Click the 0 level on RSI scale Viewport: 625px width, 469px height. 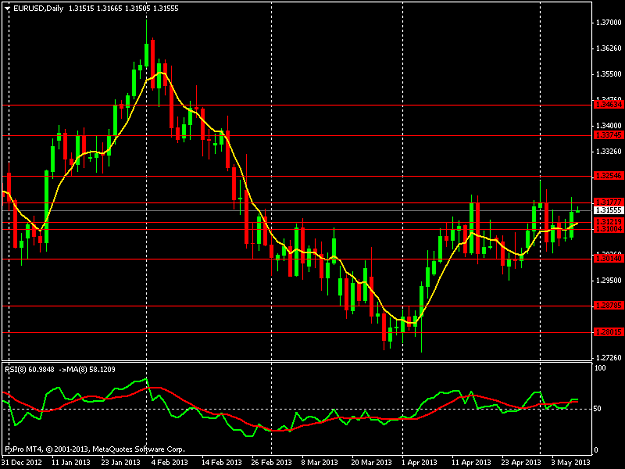(x=596, y=450)
